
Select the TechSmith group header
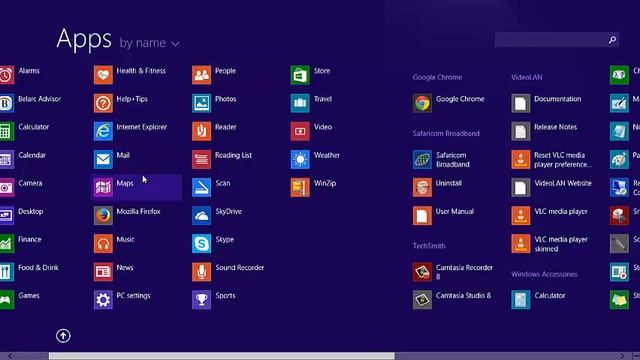(x=429, y=246)
